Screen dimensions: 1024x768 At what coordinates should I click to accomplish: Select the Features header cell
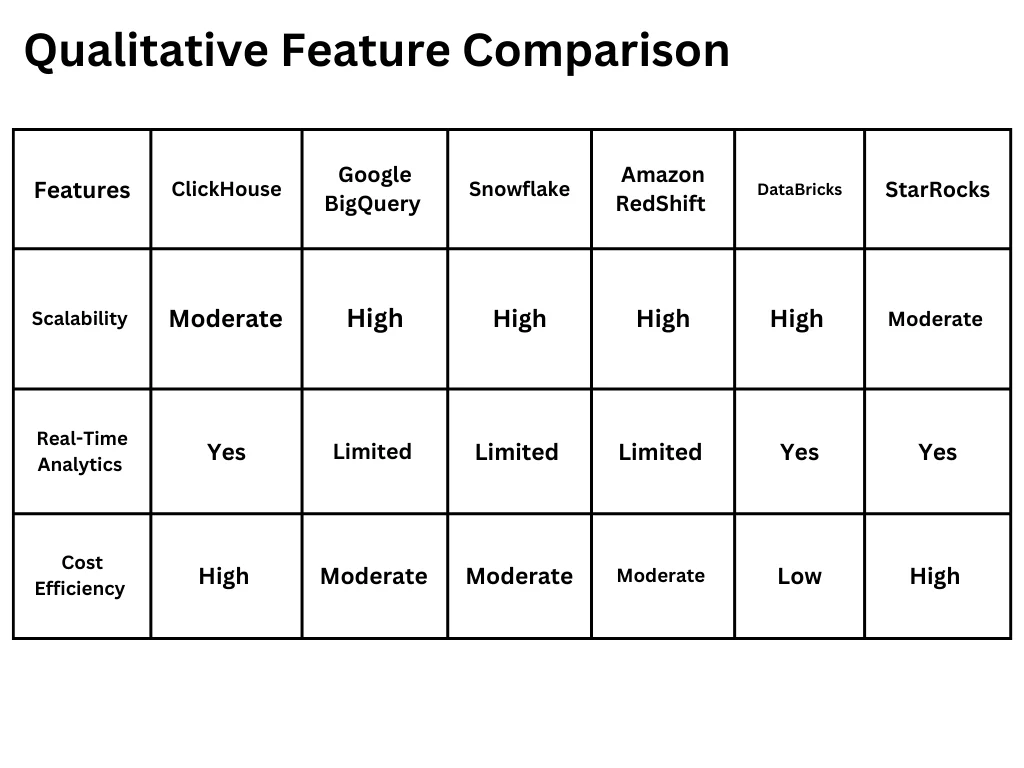(82, 190)
